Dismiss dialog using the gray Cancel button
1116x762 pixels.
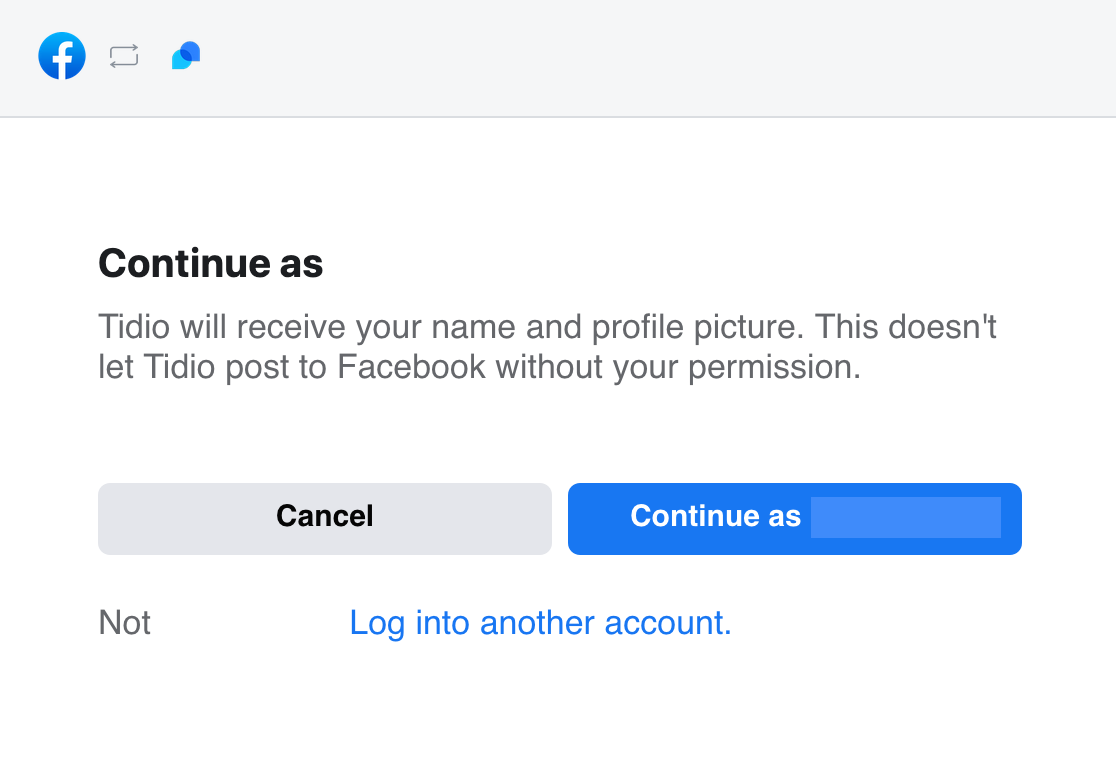point(325,519)
